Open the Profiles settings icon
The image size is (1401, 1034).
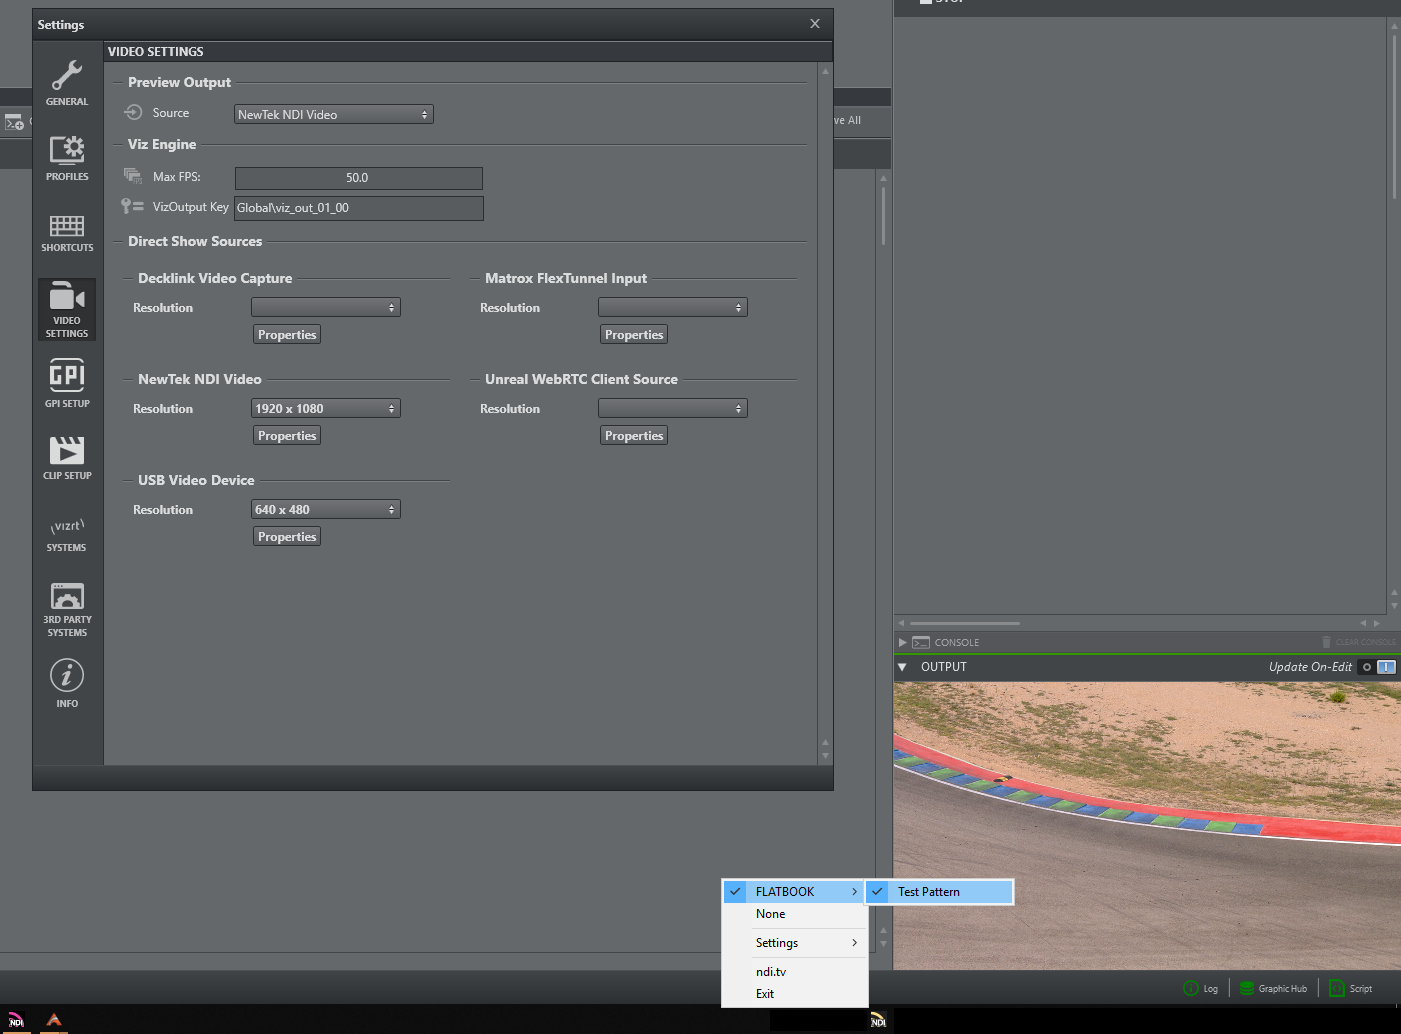tap(67, 157)
